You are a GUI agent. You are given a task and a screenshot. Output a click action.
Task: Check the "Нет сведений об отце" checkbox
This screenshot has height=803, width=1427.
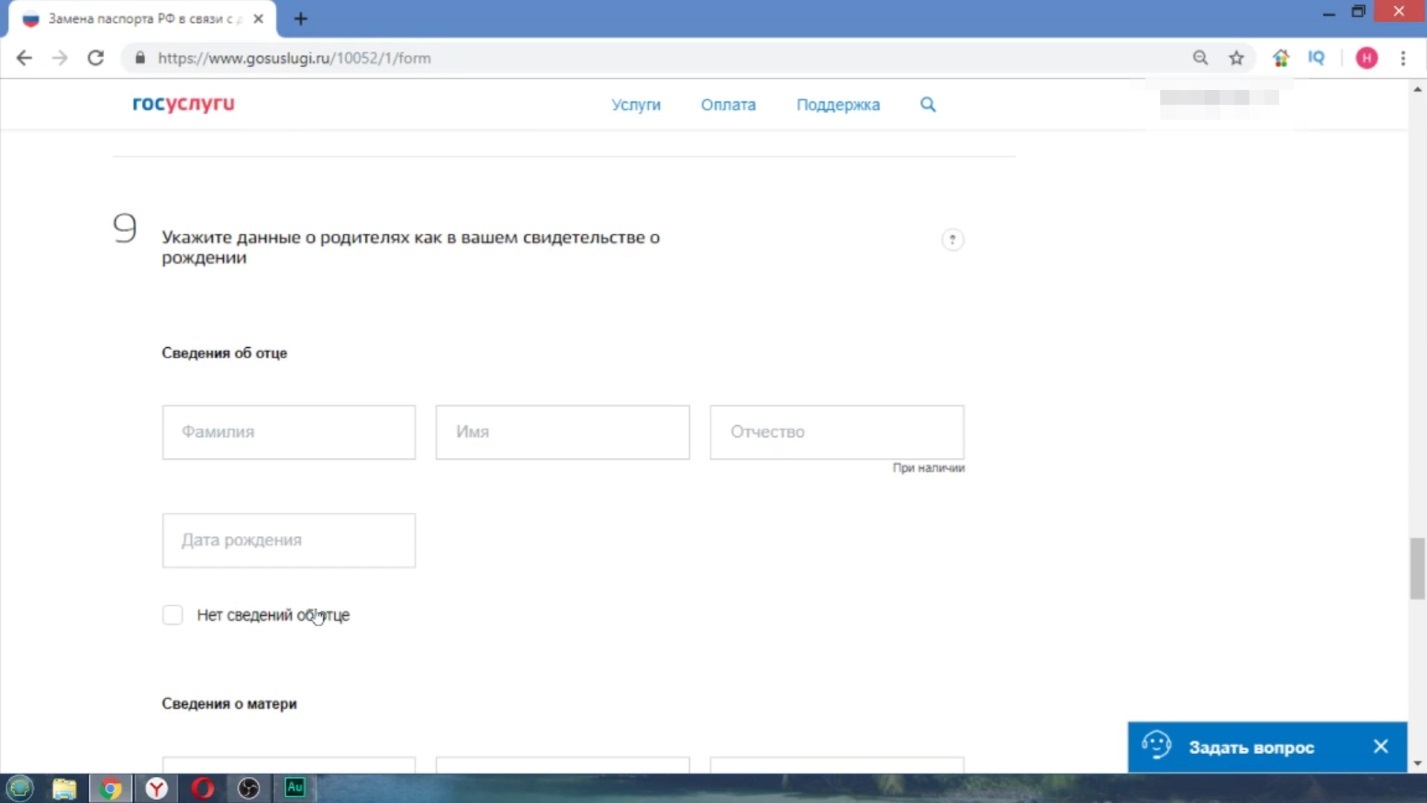(173, 615)
